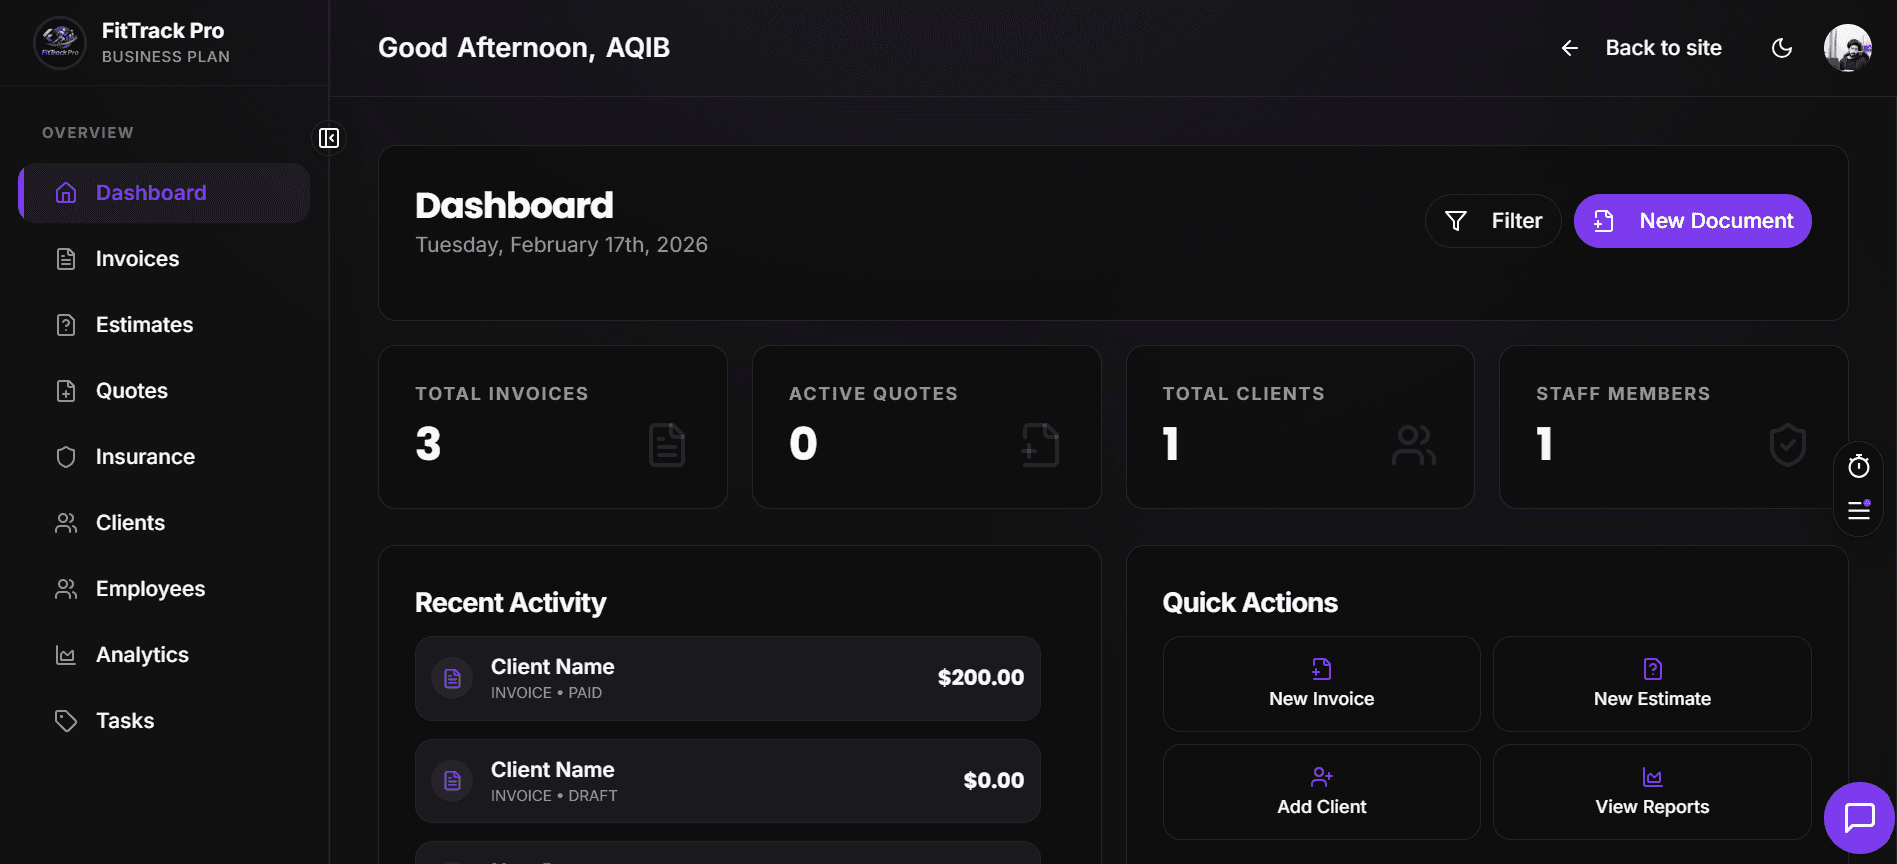This screenshot has width=1897, height=864.
Task: Open the chat bubble icon
Action: coord(1859,817)
